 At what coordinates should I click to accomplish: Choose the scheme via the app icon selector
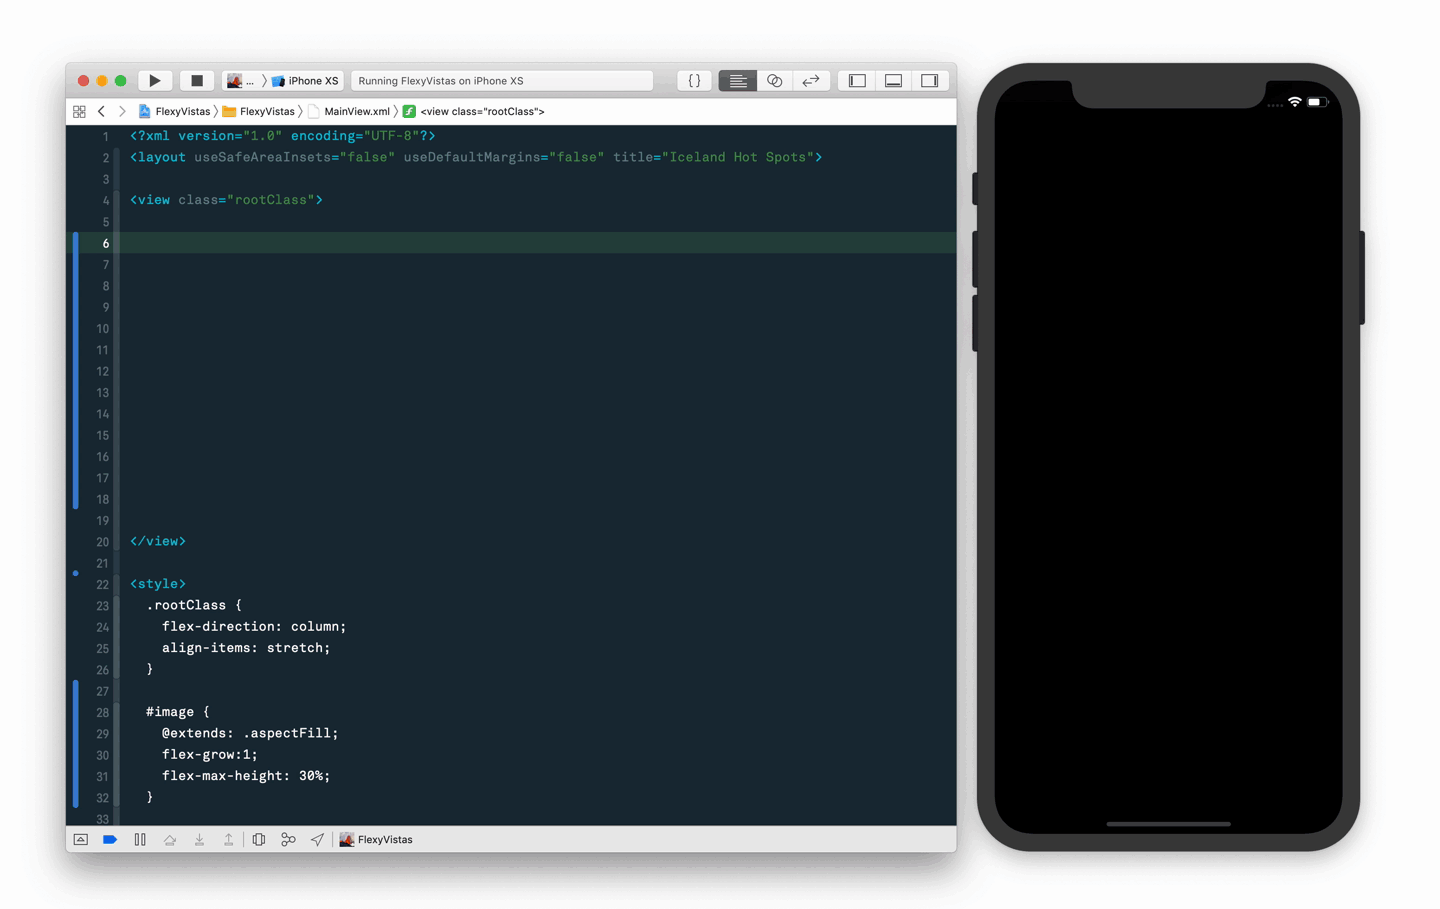240,81
